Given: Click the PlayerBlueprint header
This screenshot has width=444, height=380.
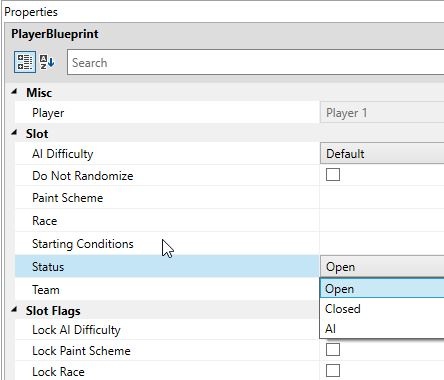Looking at the screenshot, I should tap(55, 34).
